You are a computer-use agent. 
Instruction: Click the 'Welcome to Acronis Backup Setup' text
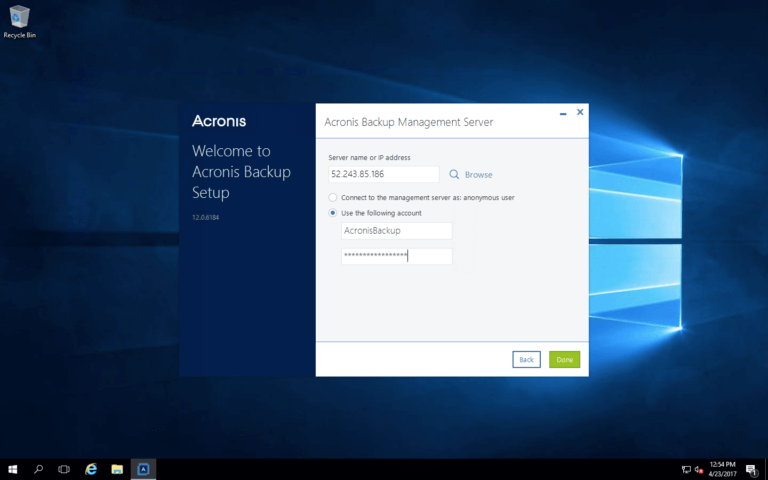(241, 171)
